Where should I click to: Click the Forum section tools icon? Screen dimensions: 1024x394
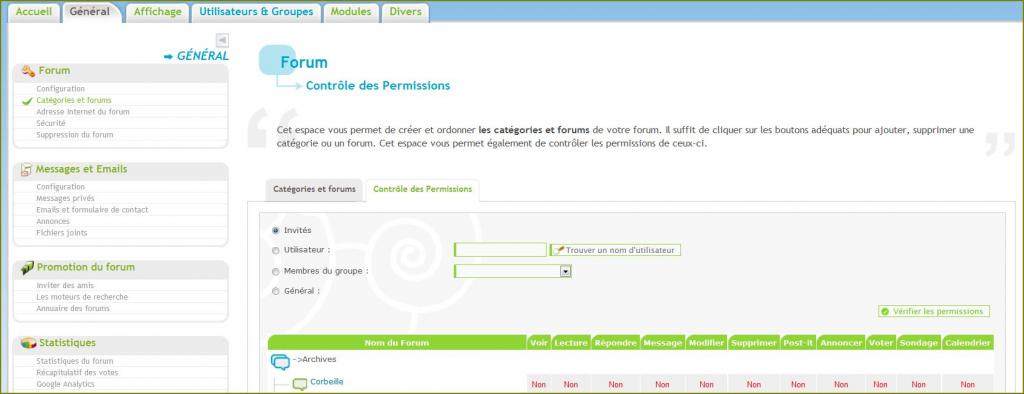pos(28,71)
